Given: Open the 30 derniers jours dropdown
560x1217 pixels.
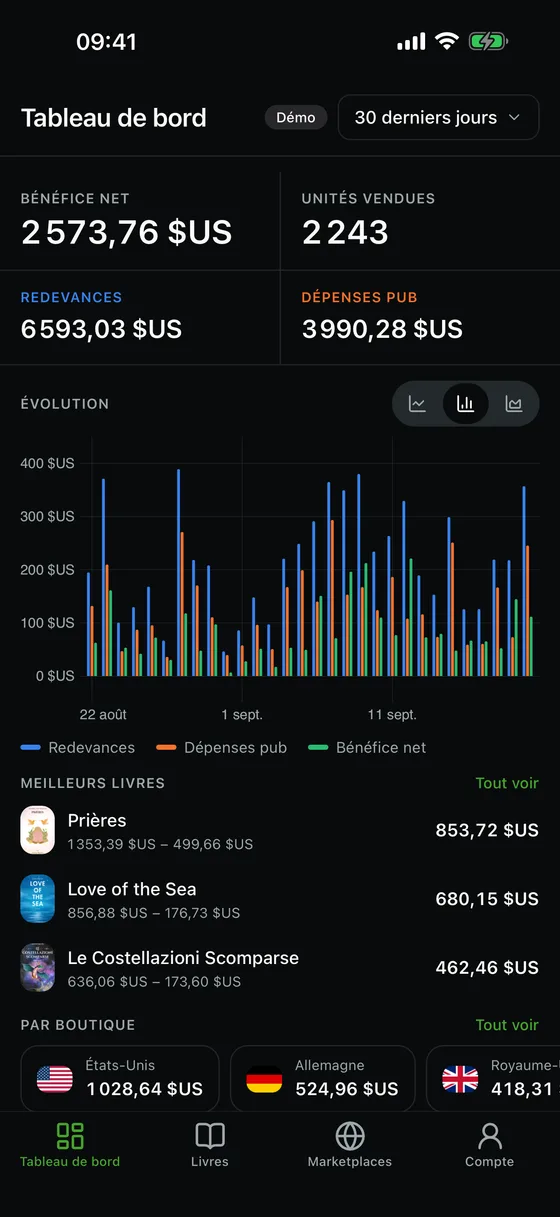Looking at the screenshot, I should (438, 117).
